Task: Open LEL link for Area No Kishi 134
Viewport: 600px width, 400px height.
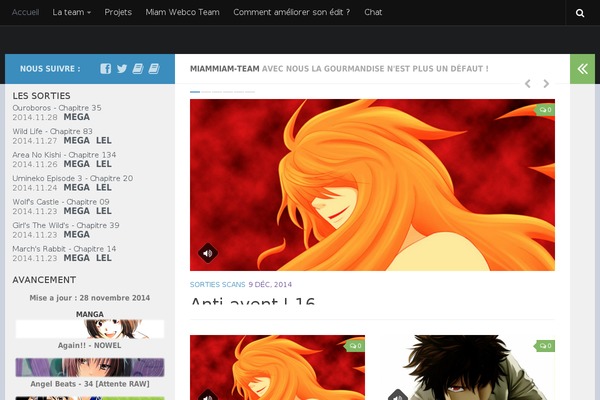Action: (104, 164)
